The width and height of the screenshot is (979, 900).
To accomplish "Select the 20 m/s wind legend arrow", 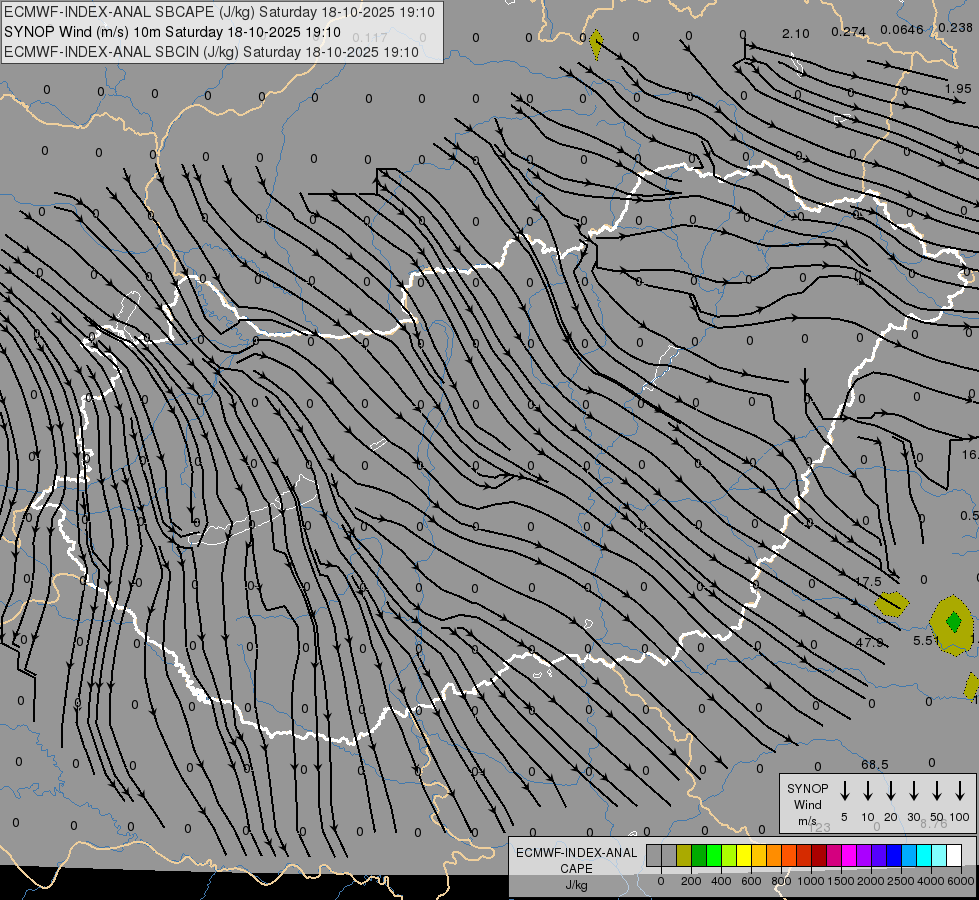I will coord(891,790).
